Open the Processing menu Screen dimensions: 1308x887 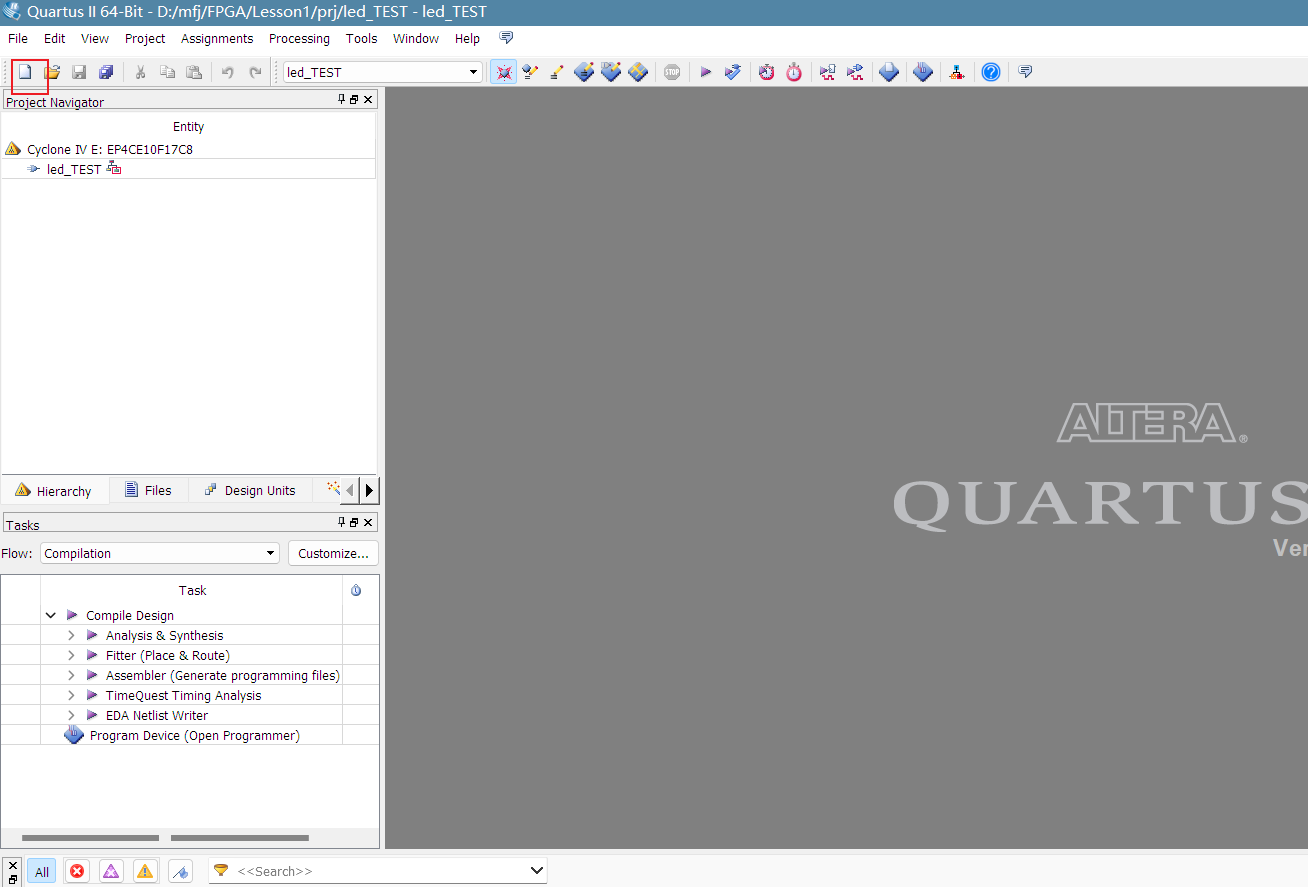coord(299,38)
